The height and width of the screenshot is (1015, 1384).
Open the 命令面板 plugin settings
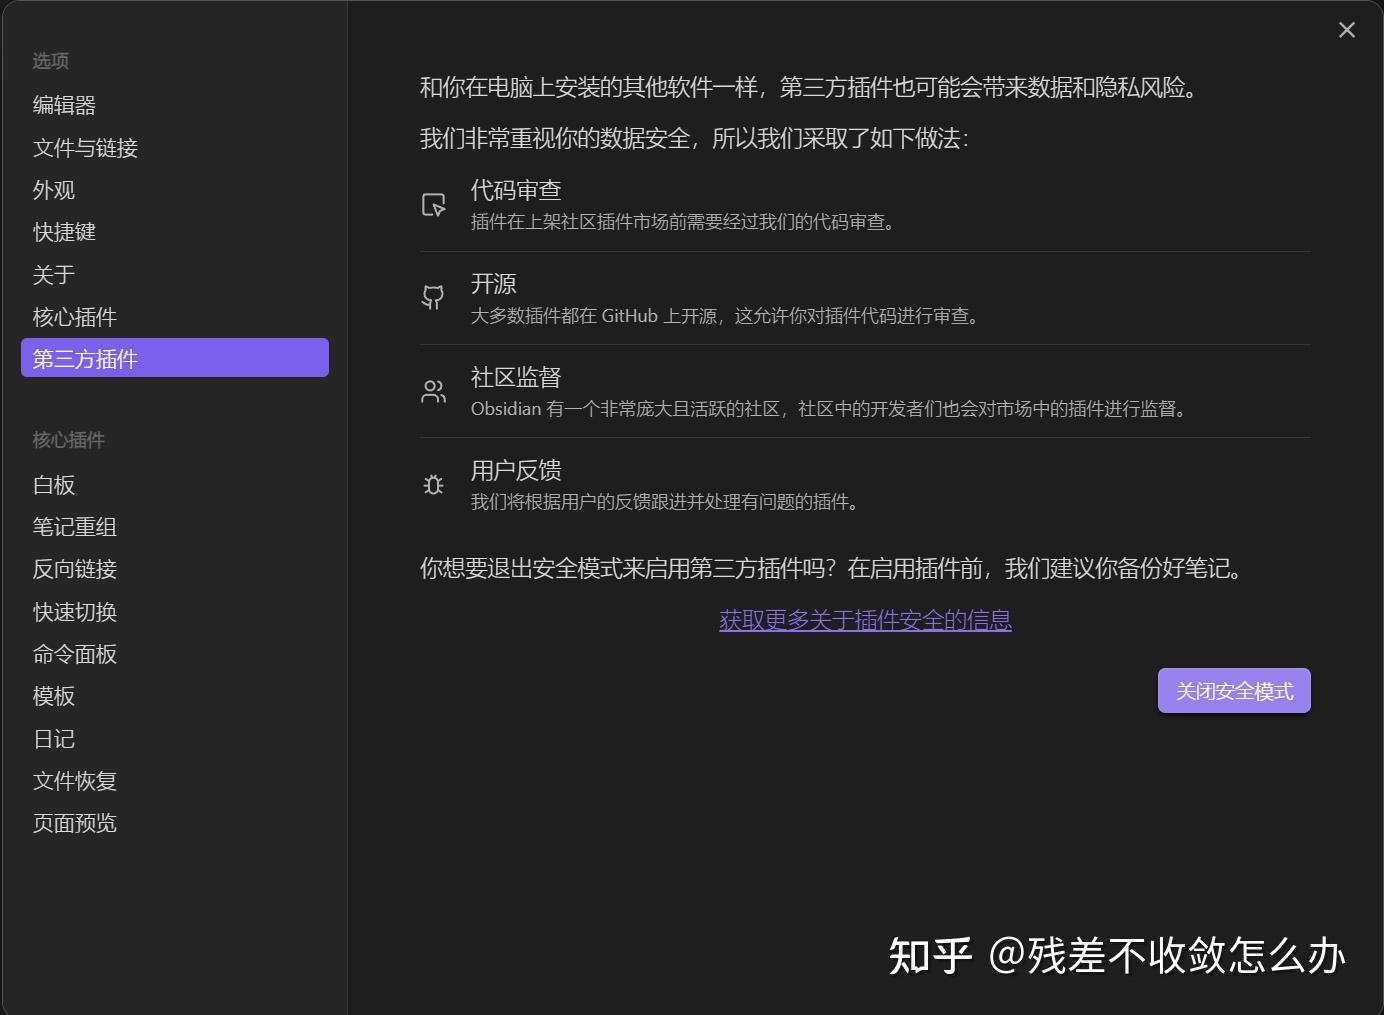(x=175, y=654)
